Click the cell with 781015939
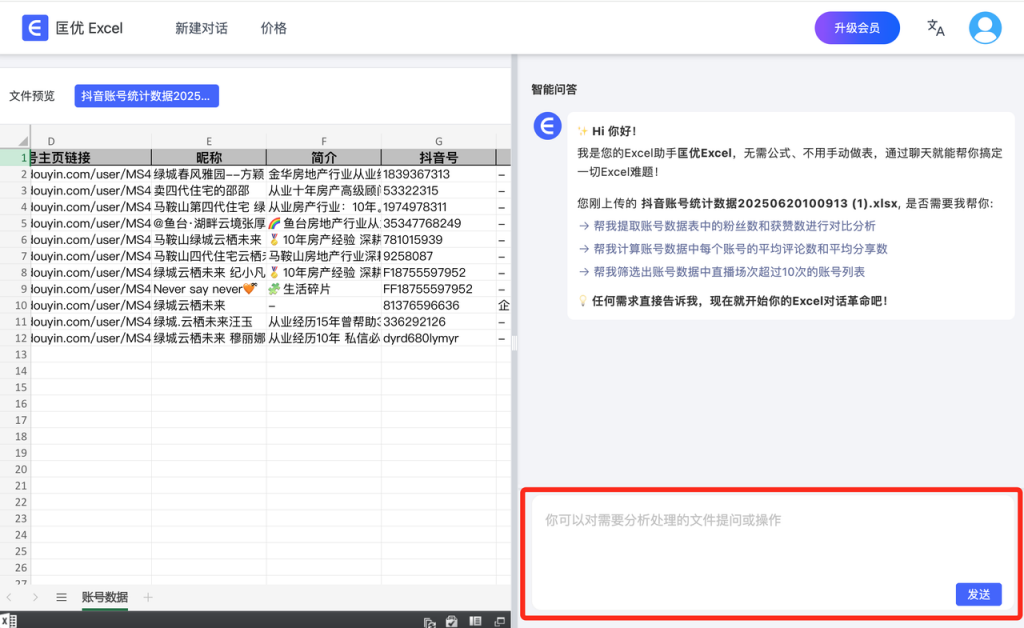 pyautogui.click(x=439, y=240)
